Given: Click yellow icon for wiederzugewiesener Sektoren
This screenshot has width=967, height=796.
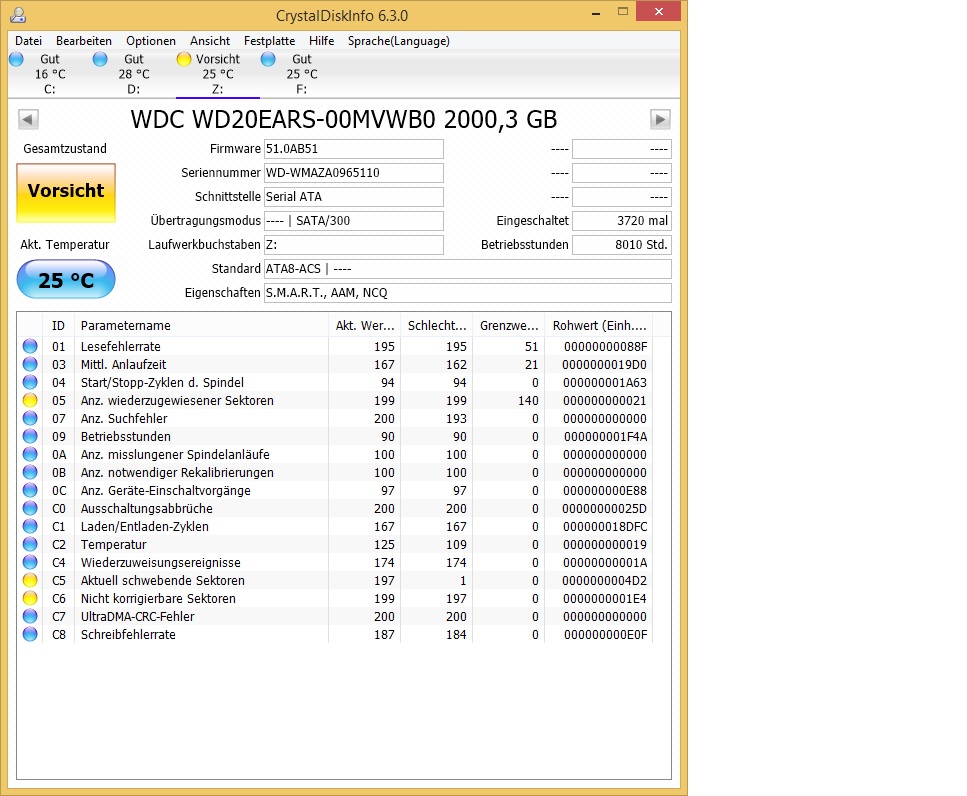Looking at the screenshot, I should click(x=30, y=400).
